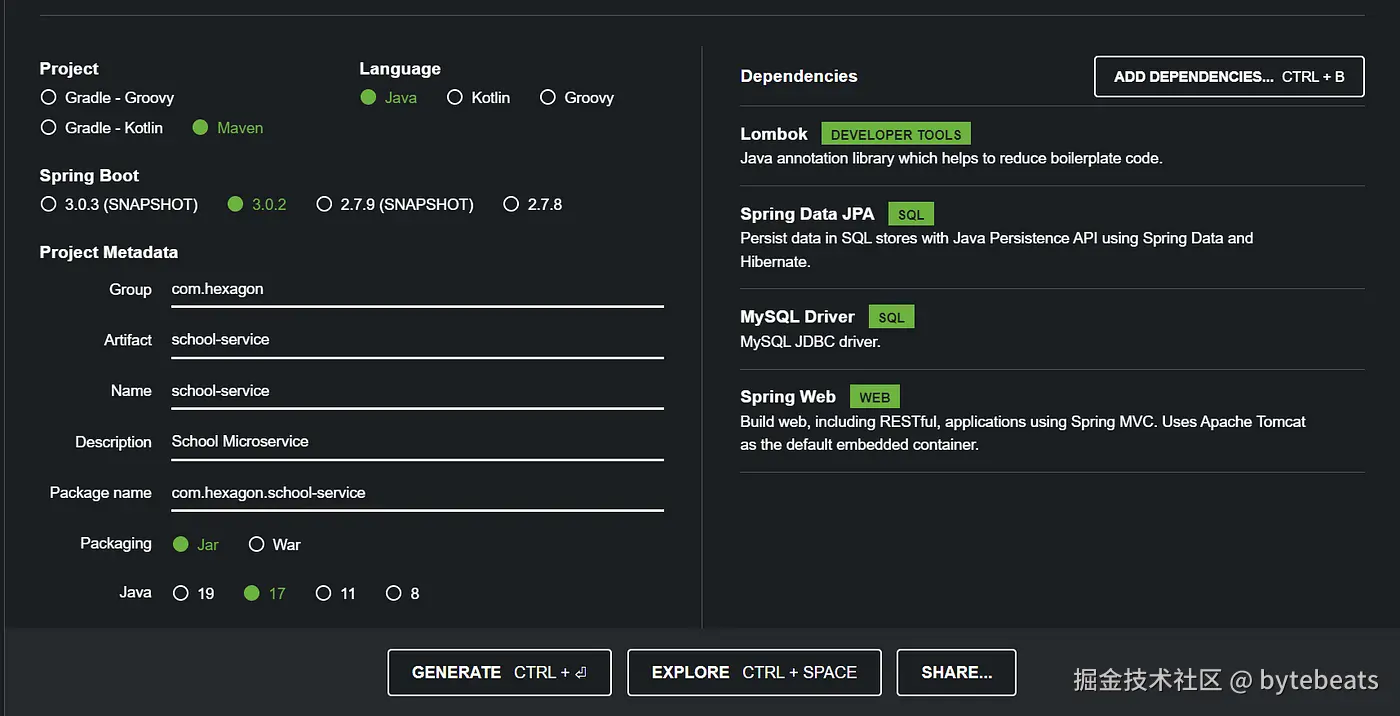Select Java 8 radio button
1400x716 pixels.
tap(394, 593)
